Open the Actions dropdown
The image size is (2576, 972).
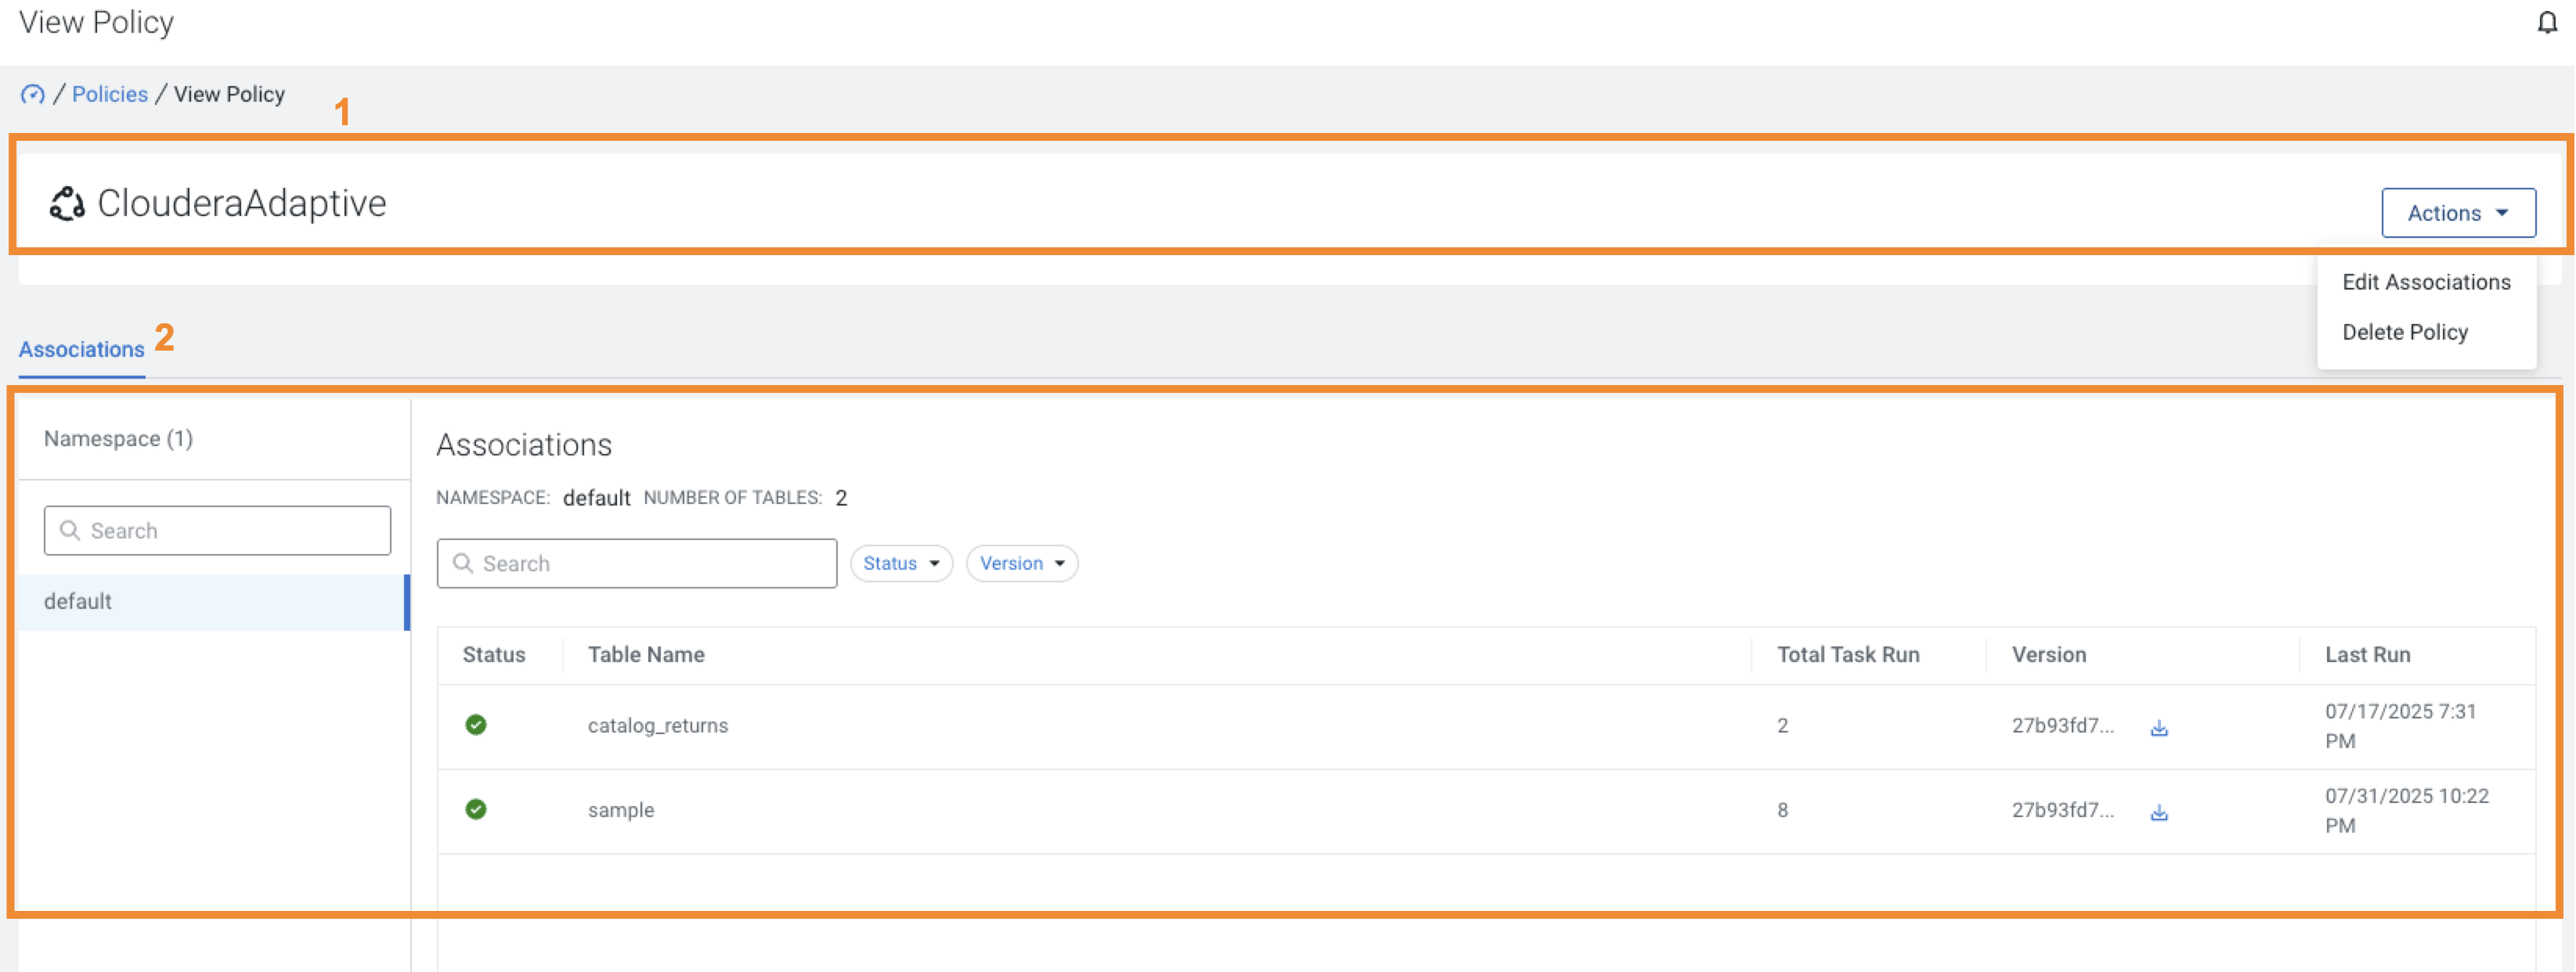point(2458,212)
